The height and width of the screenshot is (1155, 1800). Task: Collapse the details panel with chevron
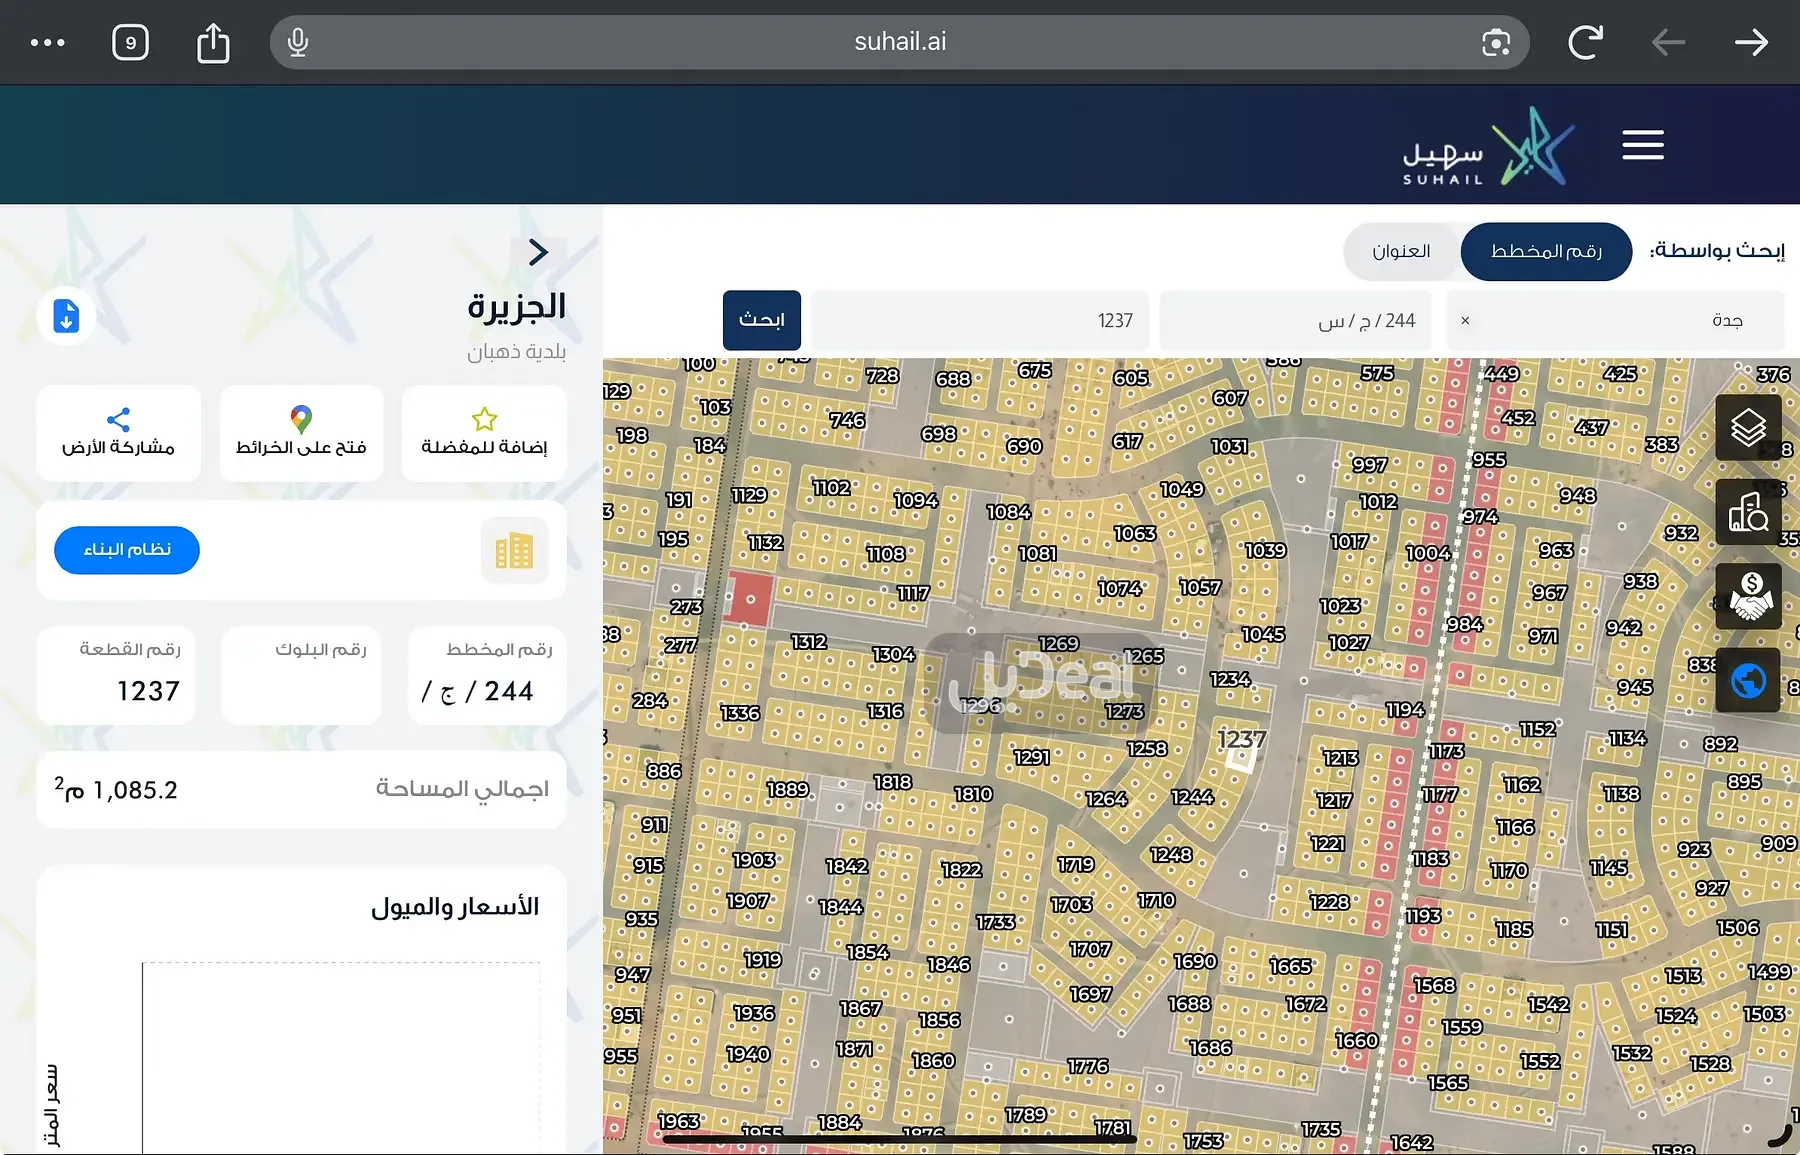[x=538, y=253]
